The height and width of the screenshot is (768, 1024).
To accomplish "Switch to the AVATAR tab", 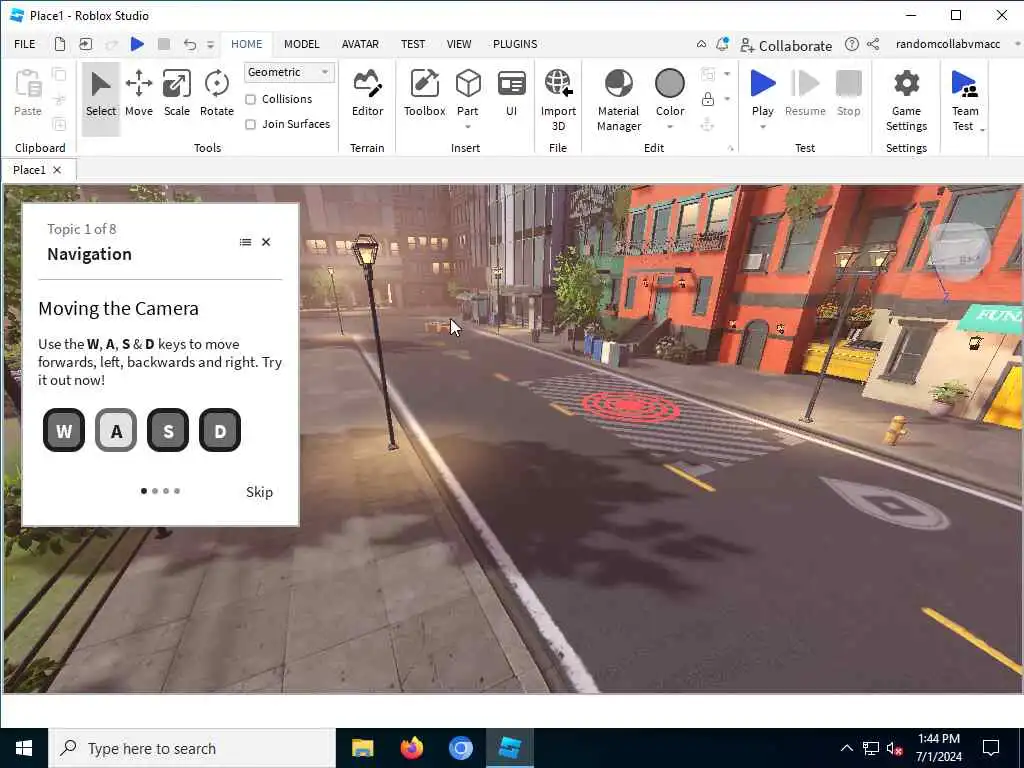I will [x=360, y=44].
